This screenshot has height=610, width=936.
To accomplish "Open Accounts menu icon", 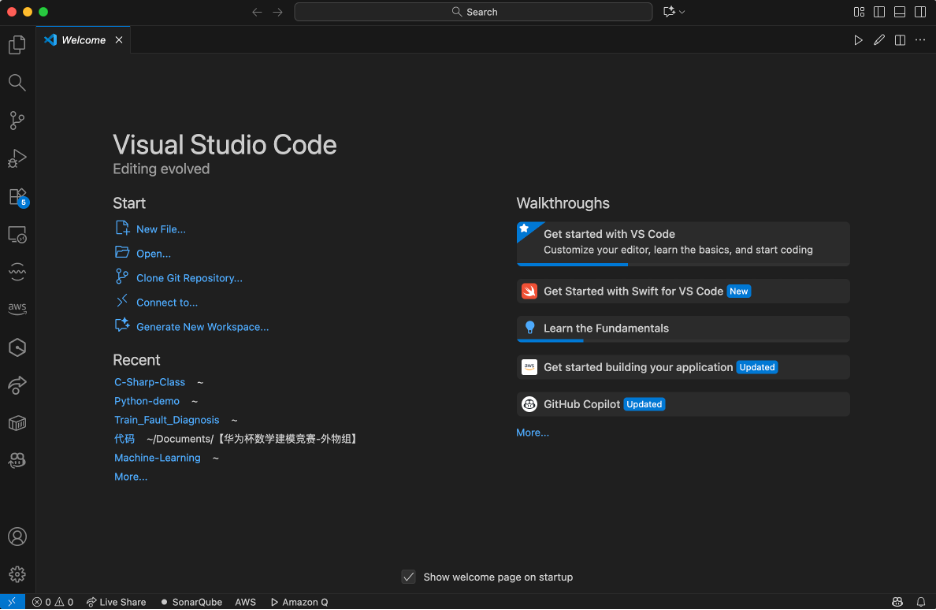I will [x=17, y=537].
